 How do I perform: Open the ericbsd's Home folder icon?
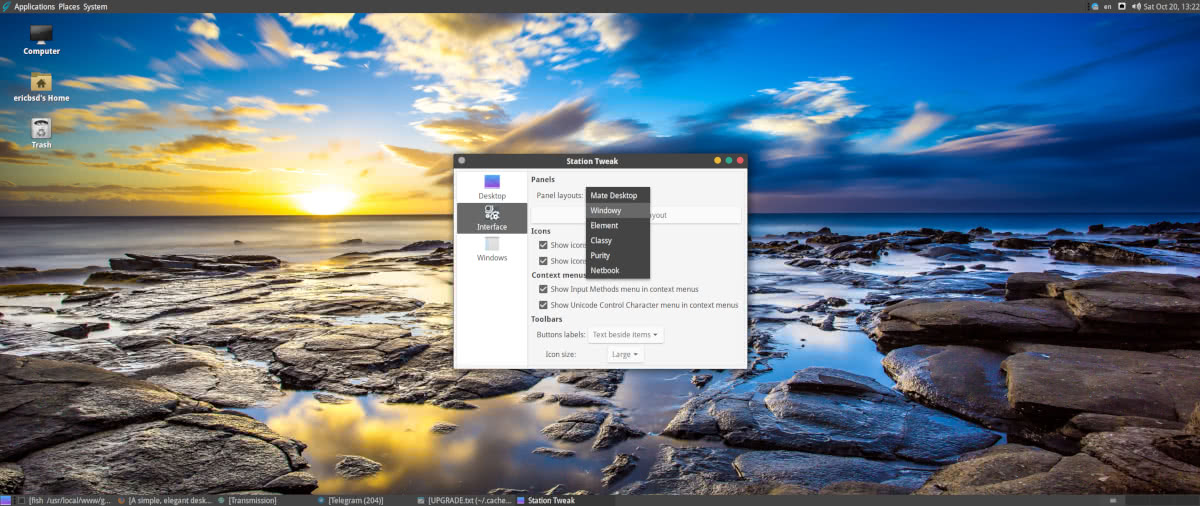[x=41, y=85]
